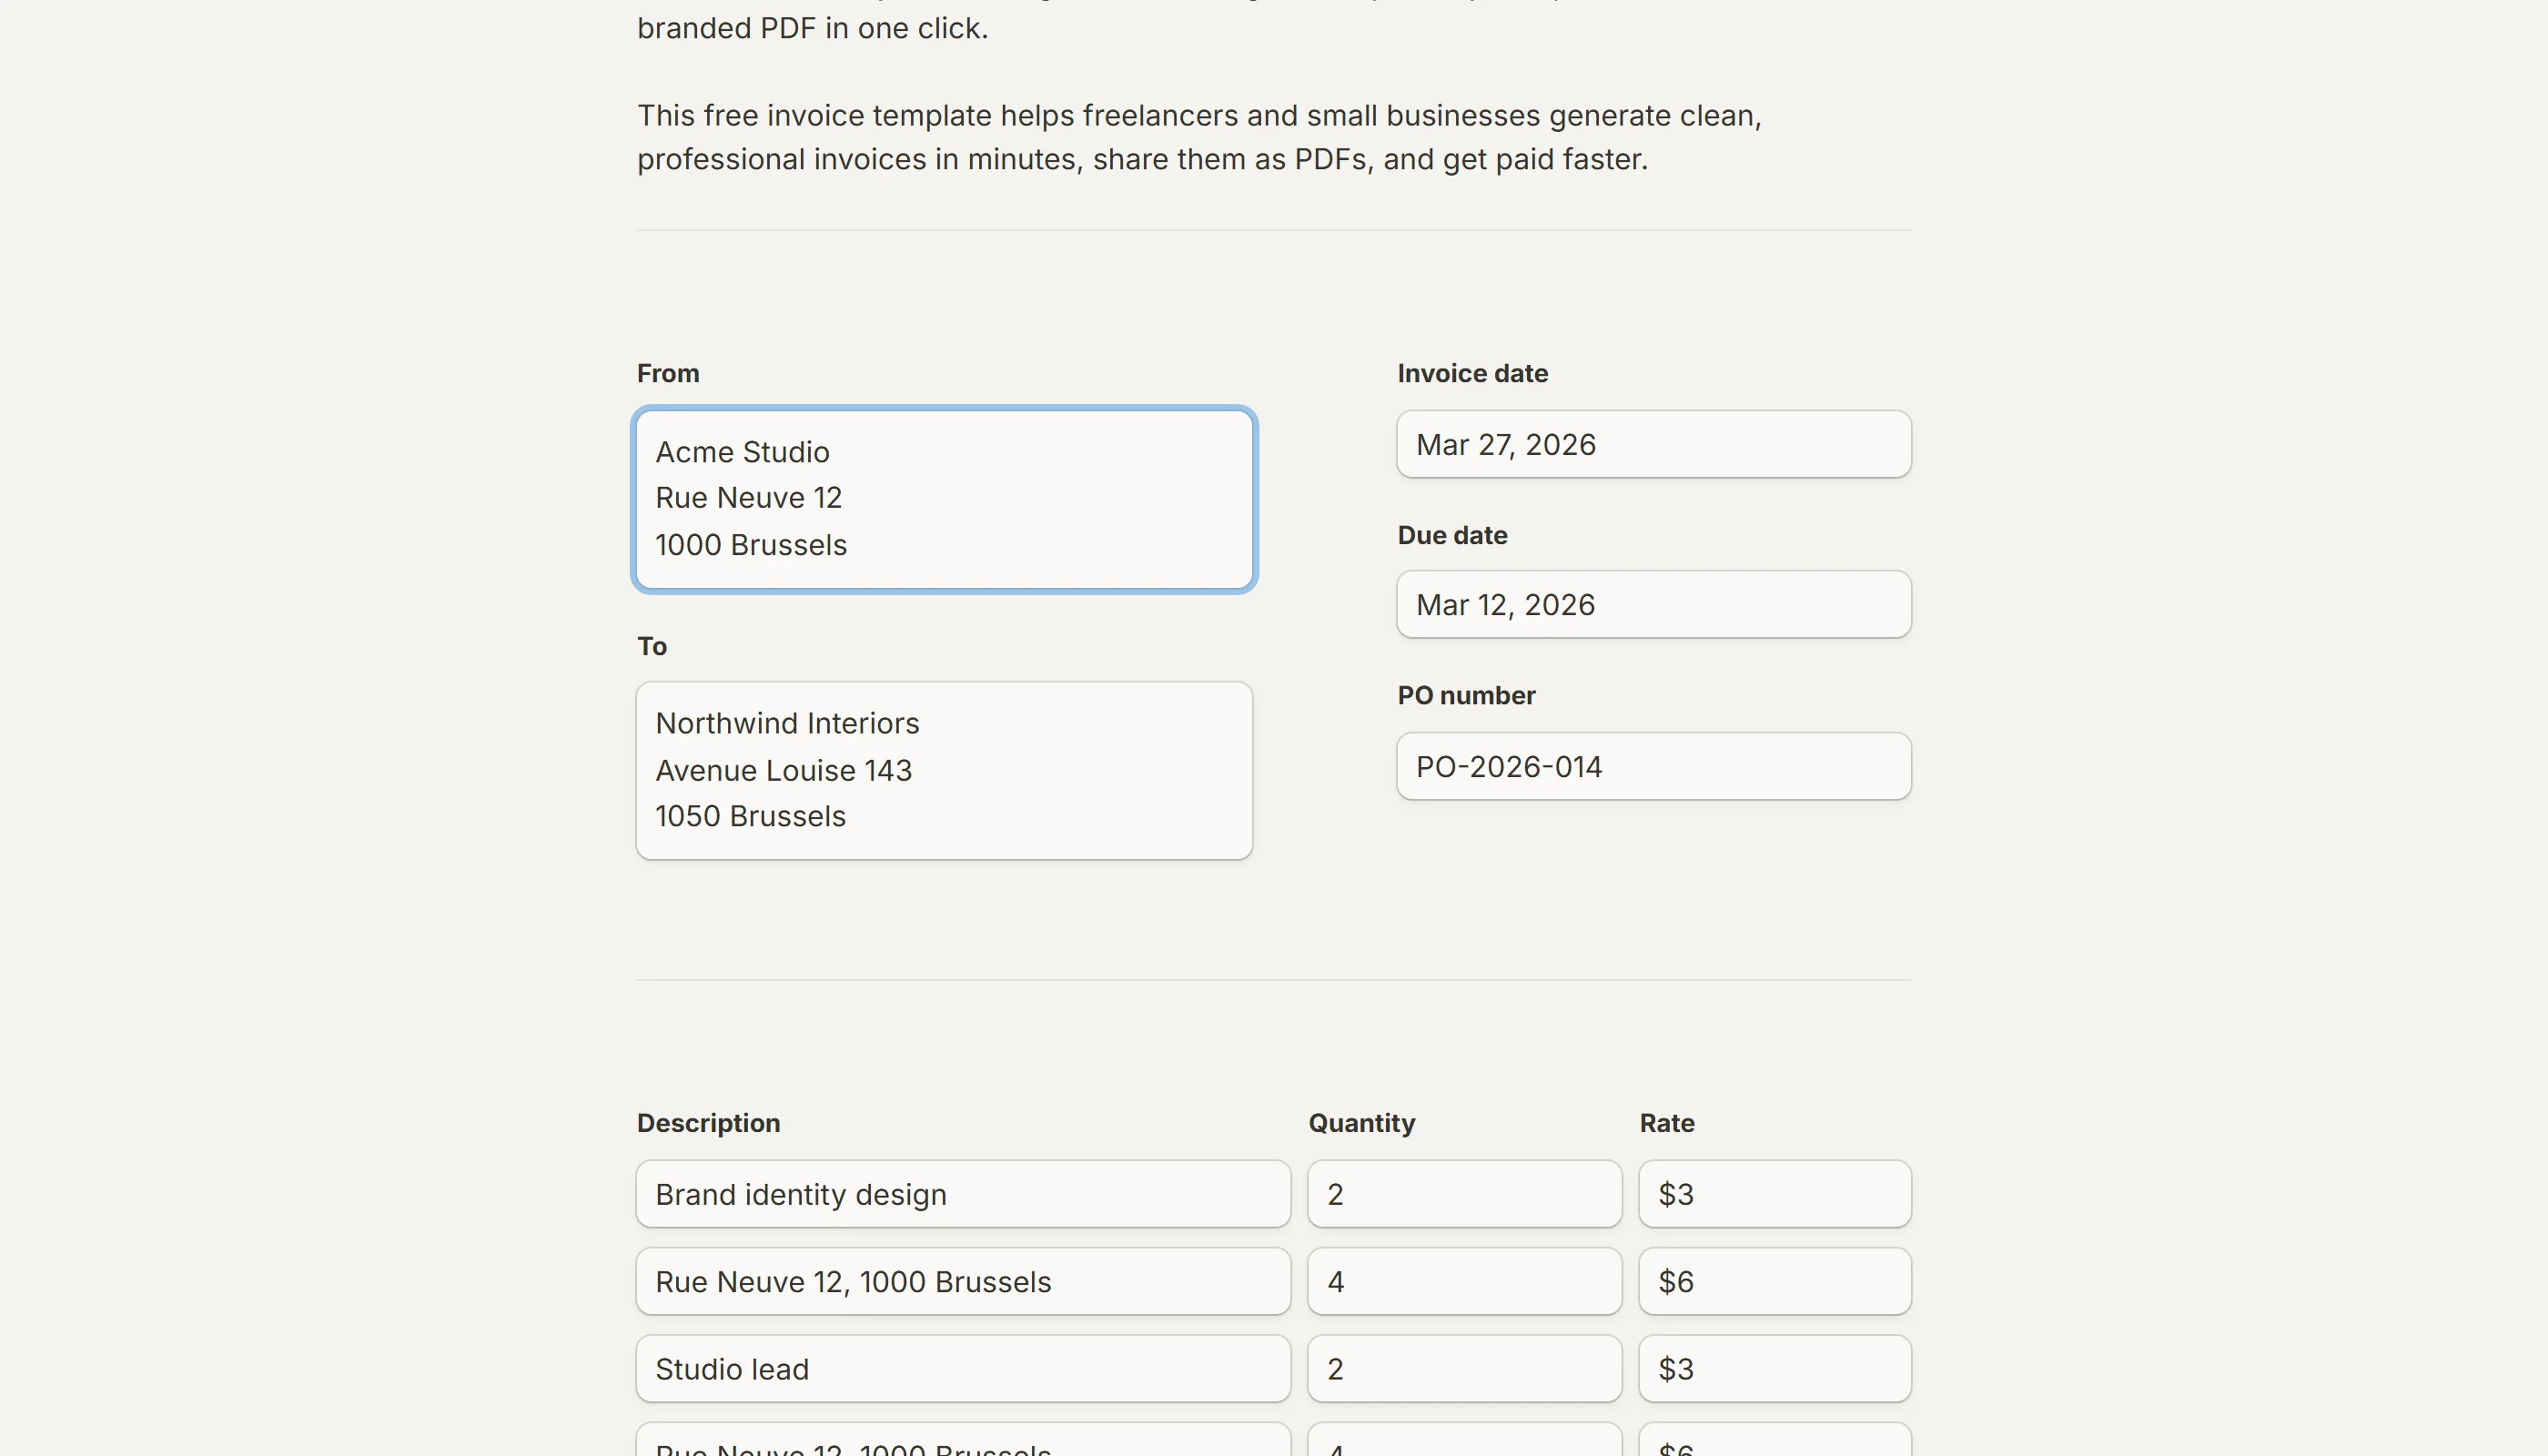Edit quantity for Brand identity design
The image size is (2548, 1456).
pos(1464,1194)
